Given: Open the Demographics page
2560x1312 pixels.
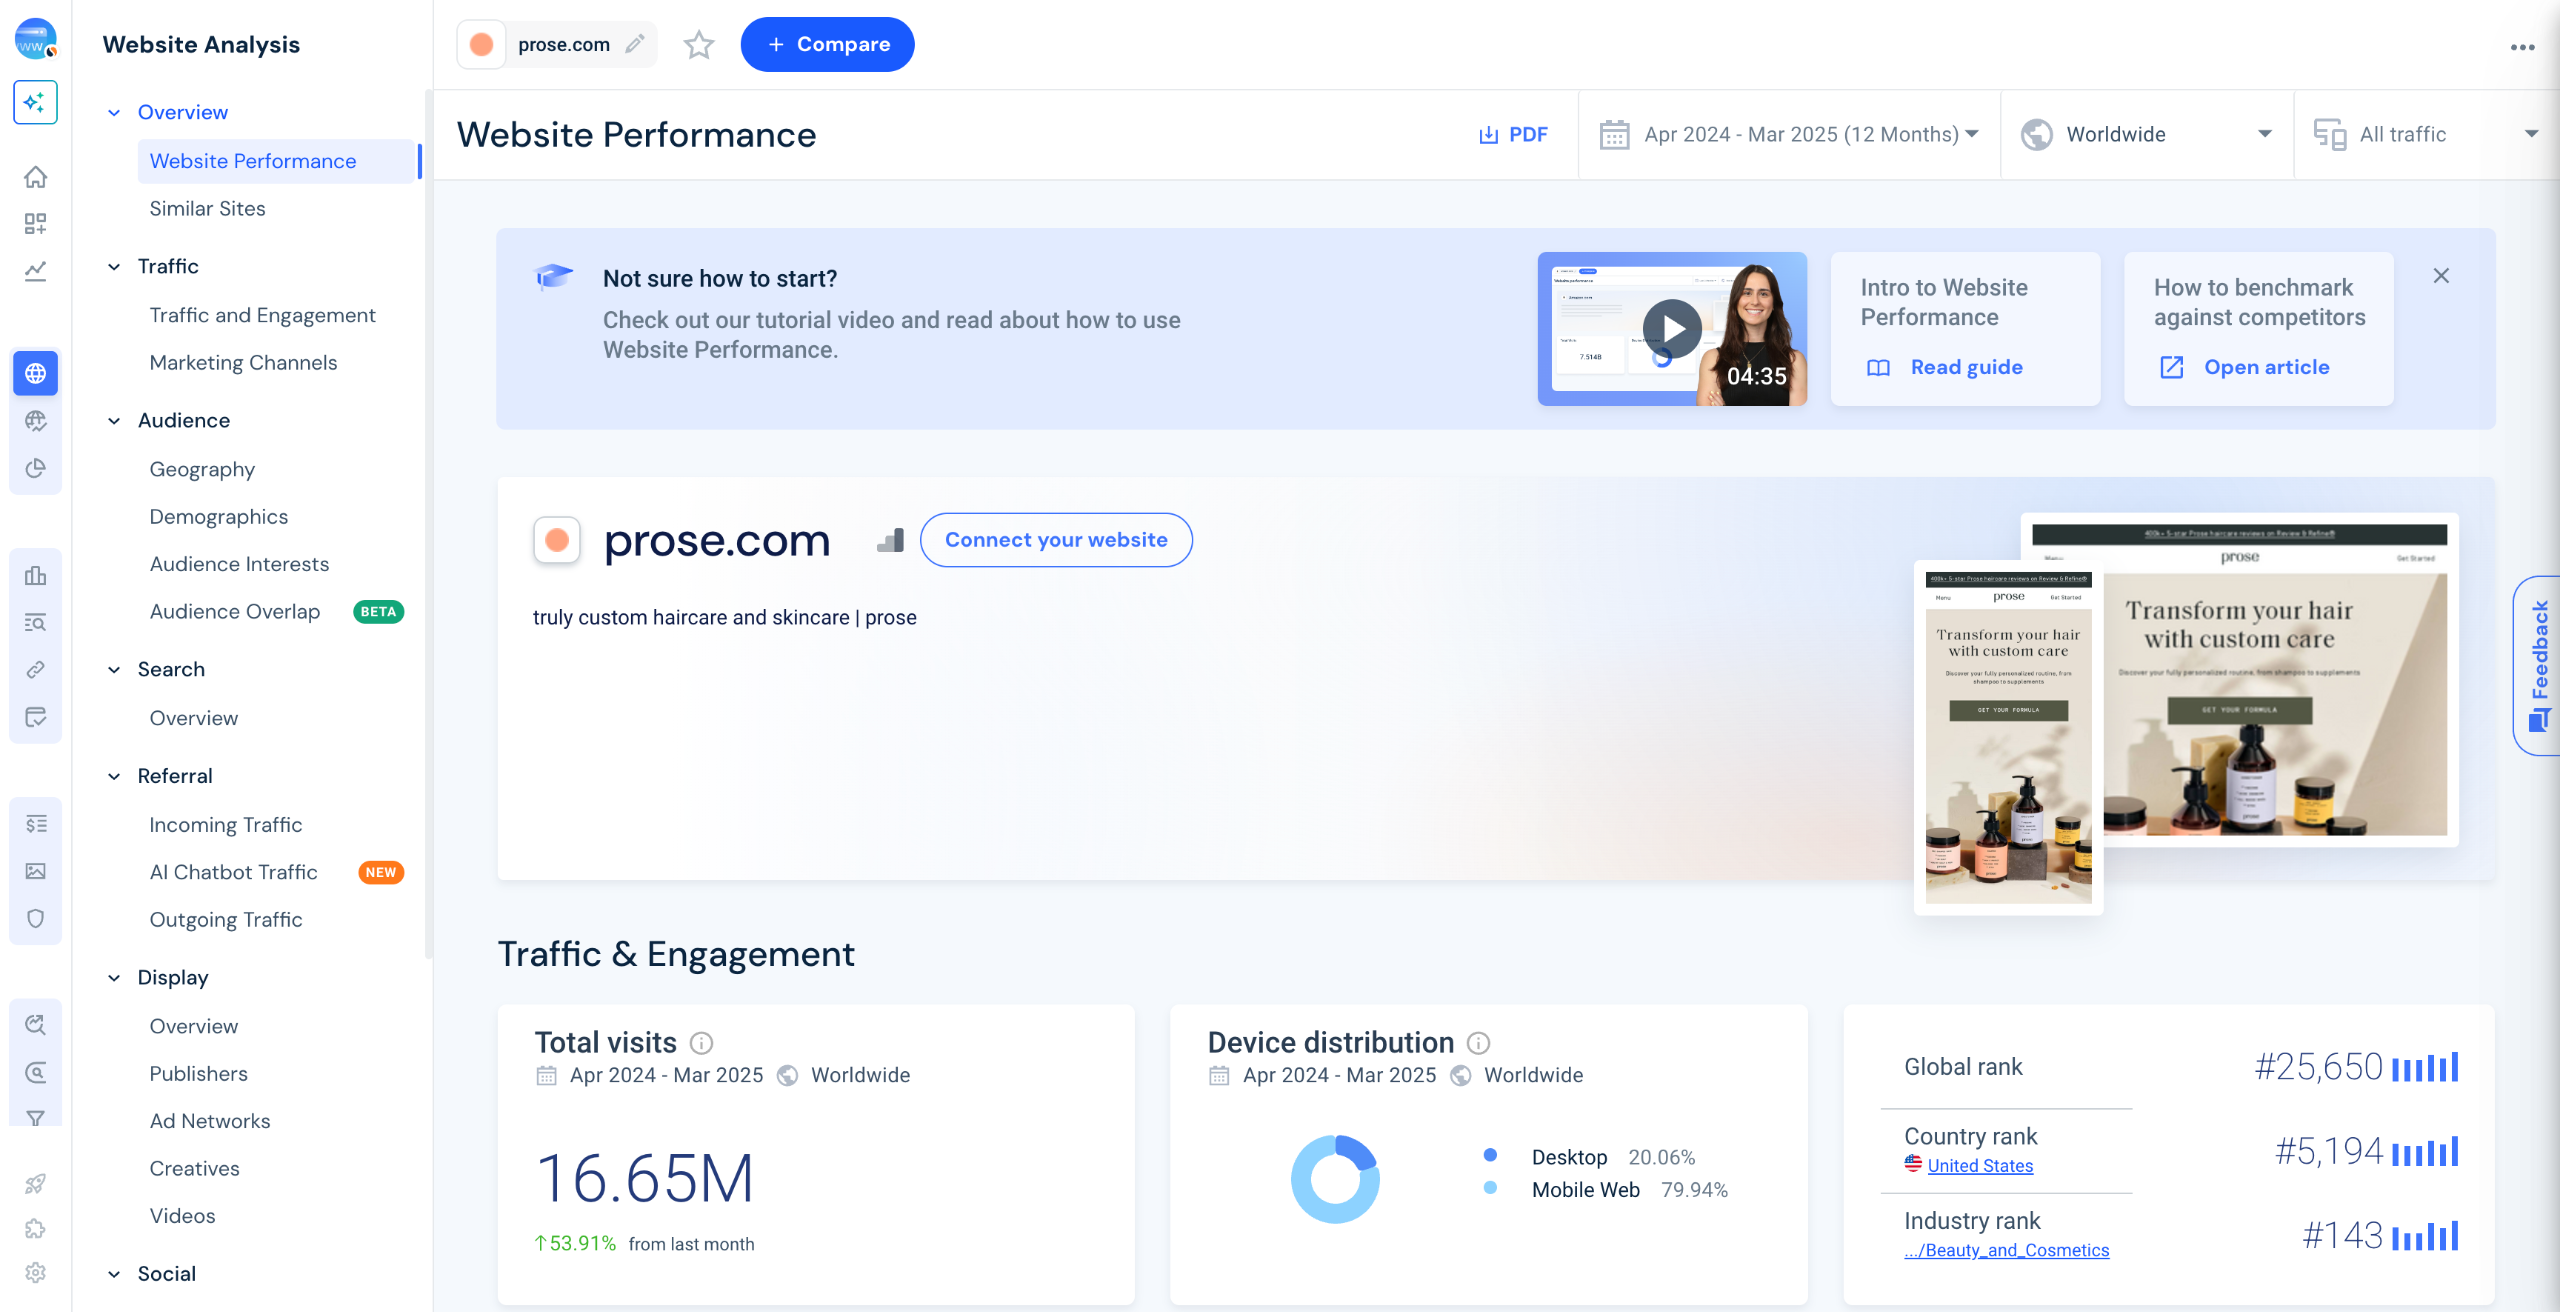Looking at the screenshot, I should point(218,516).
